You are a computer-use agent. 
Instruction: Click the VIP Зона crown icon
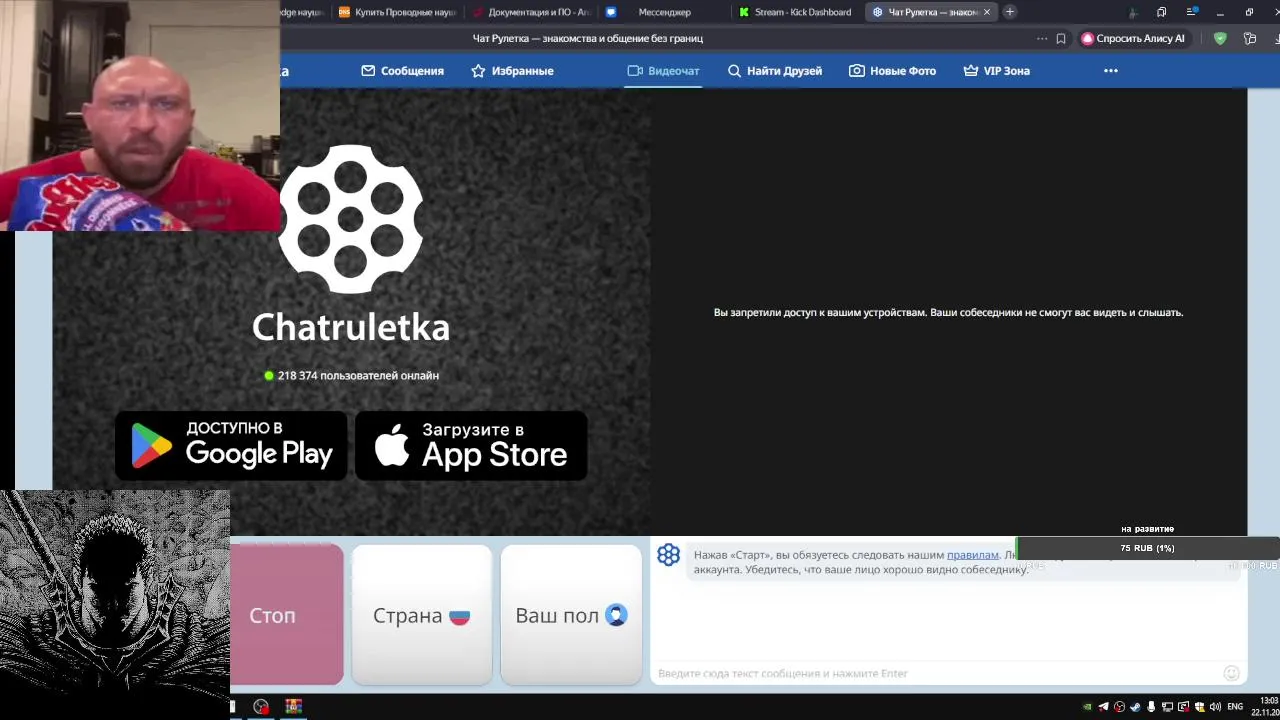[x=970, y=71]
